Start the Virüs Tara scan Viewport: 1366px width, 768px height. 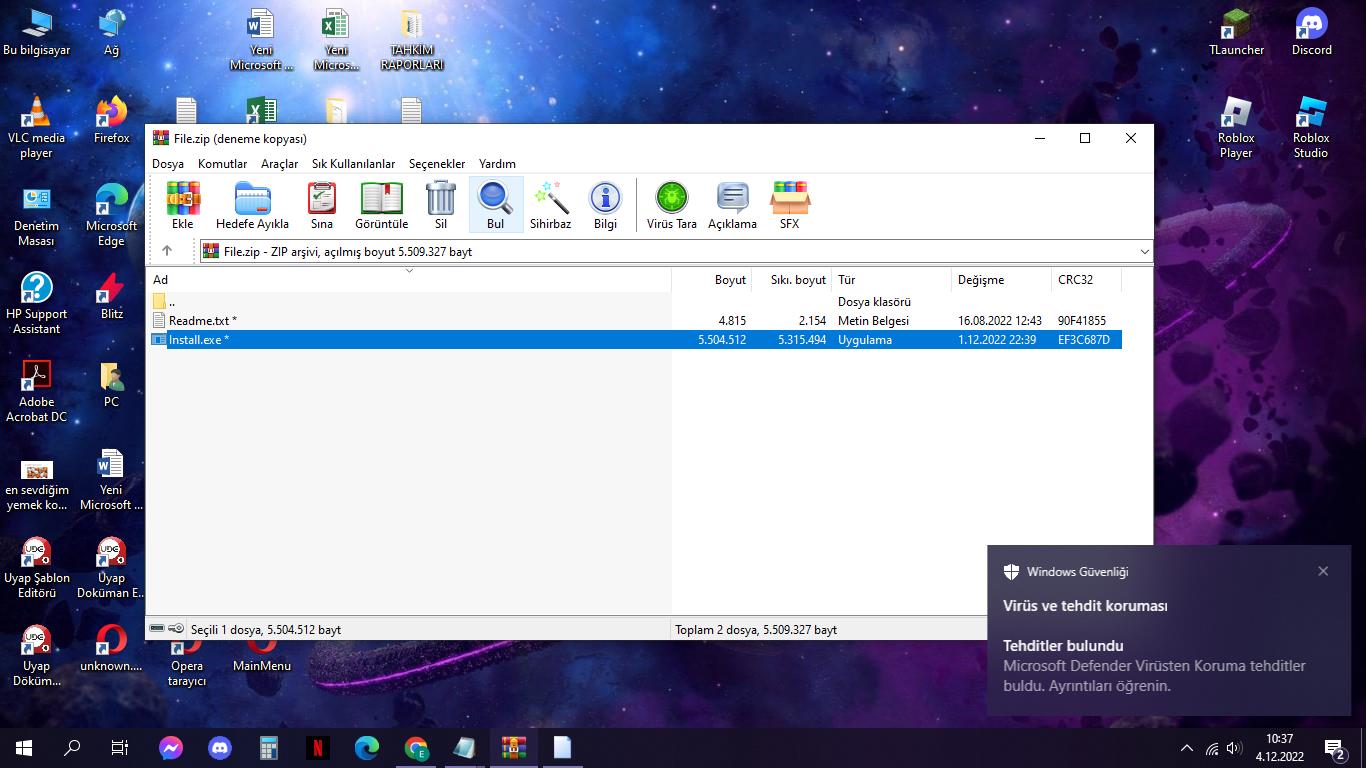671,205
